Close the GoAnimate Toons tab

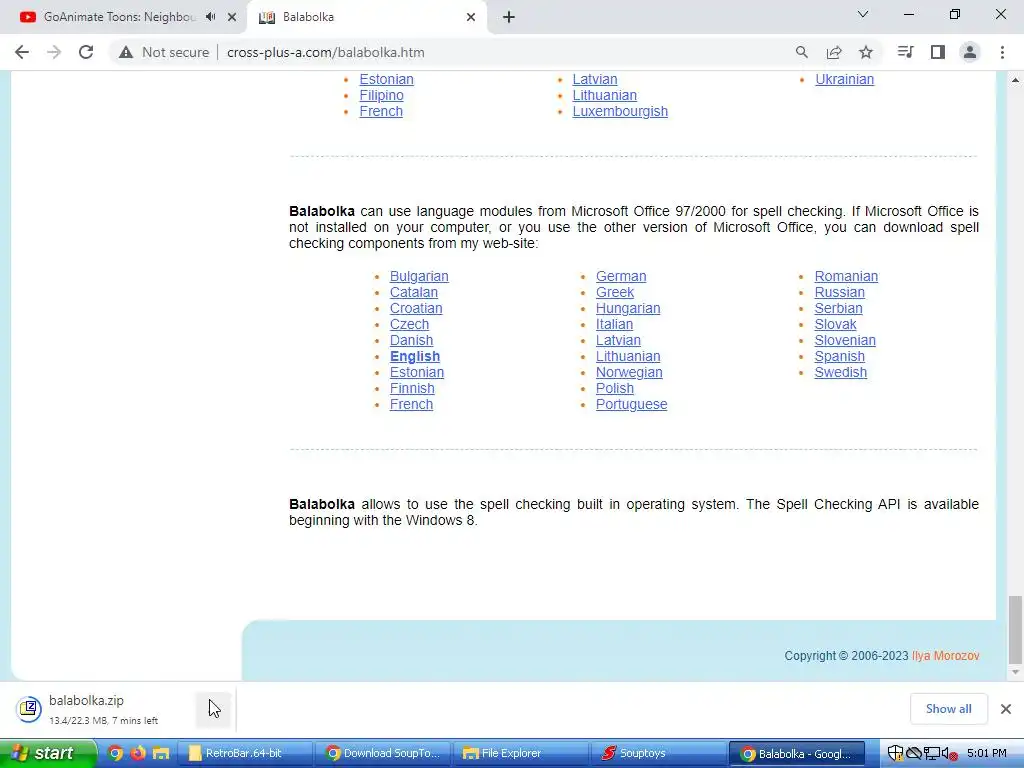(232, 17)
